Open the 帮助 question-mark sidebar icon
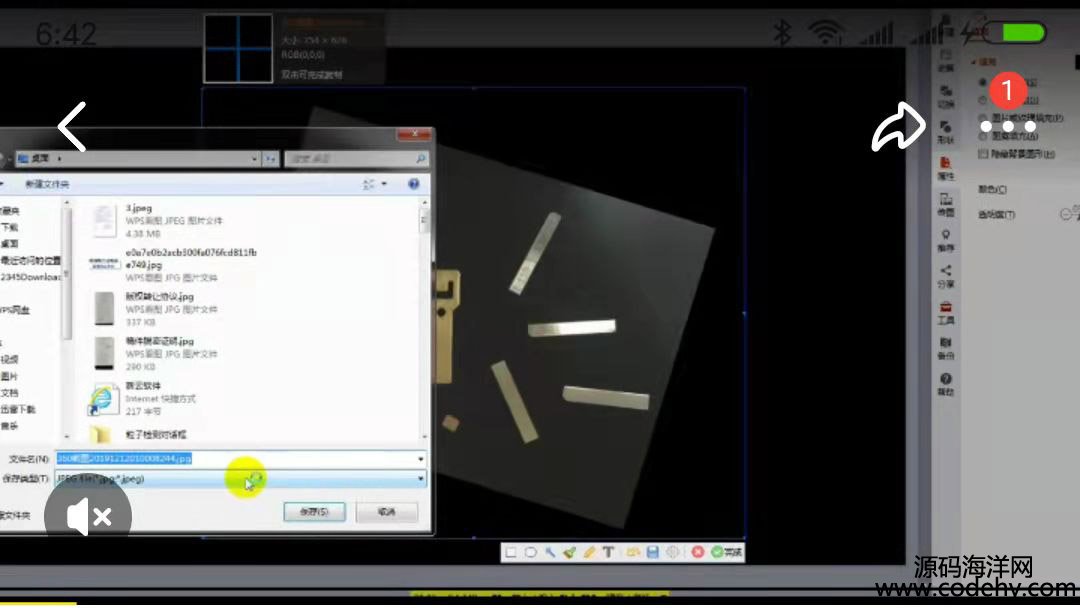 click(x=946, y=384)
